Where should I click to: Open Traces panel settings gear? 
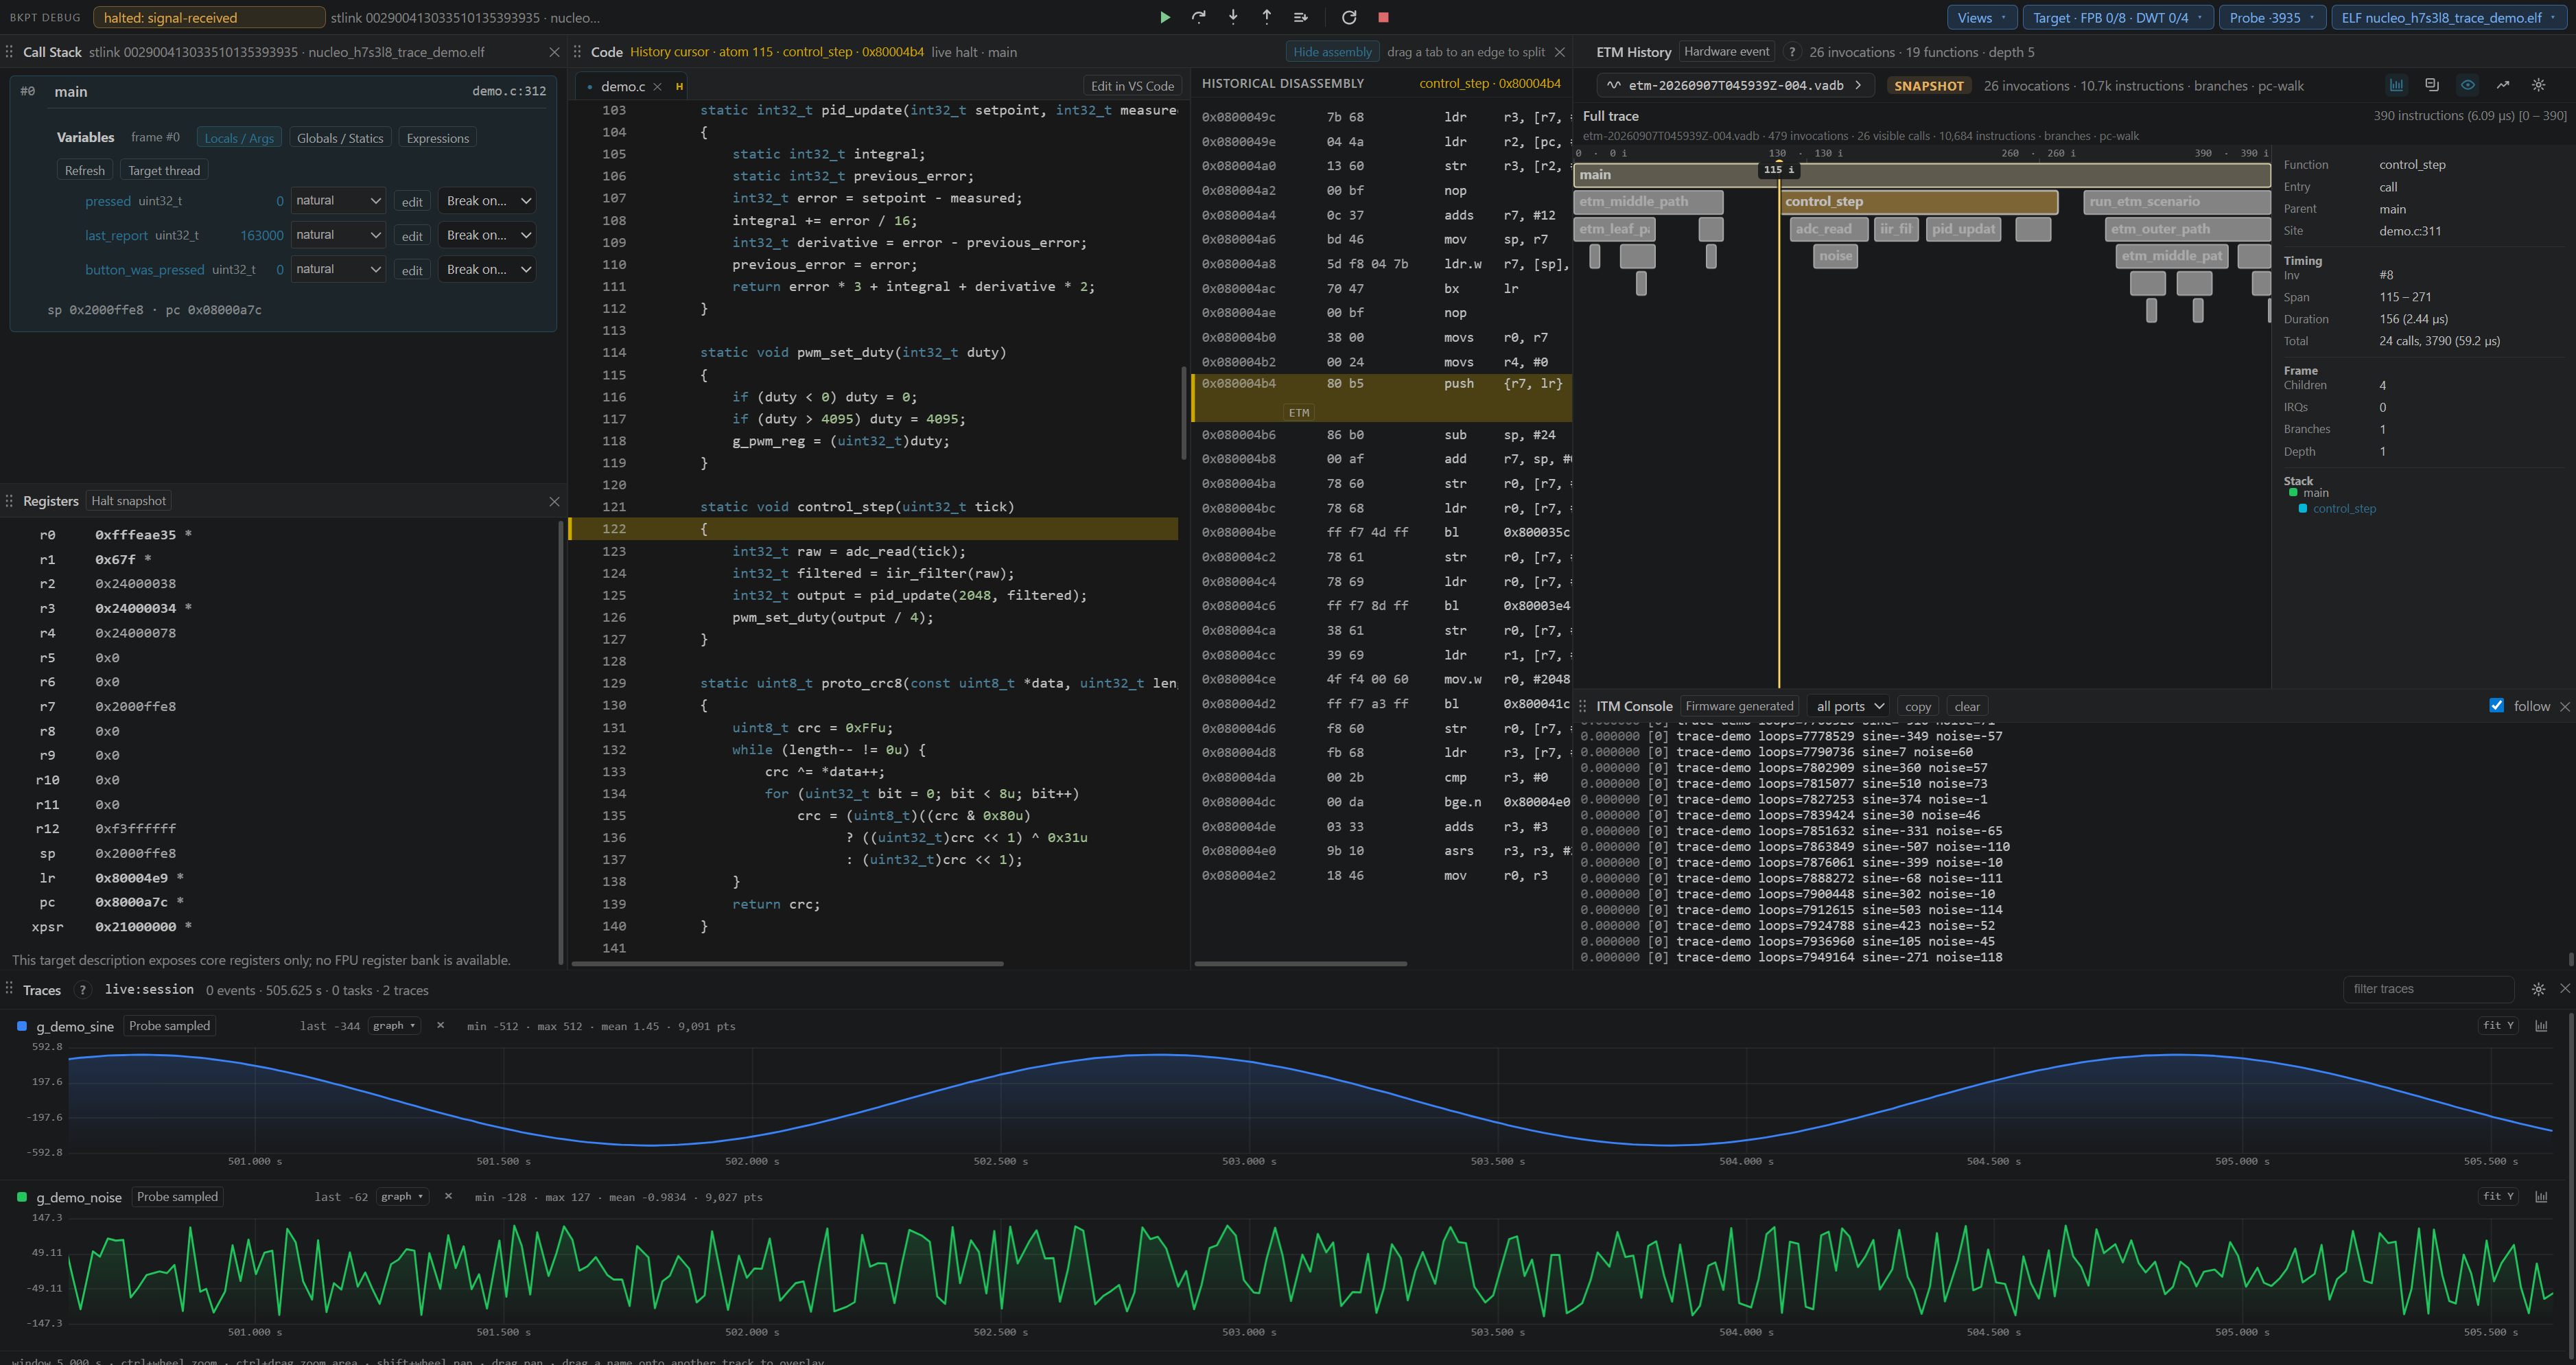2538,989
